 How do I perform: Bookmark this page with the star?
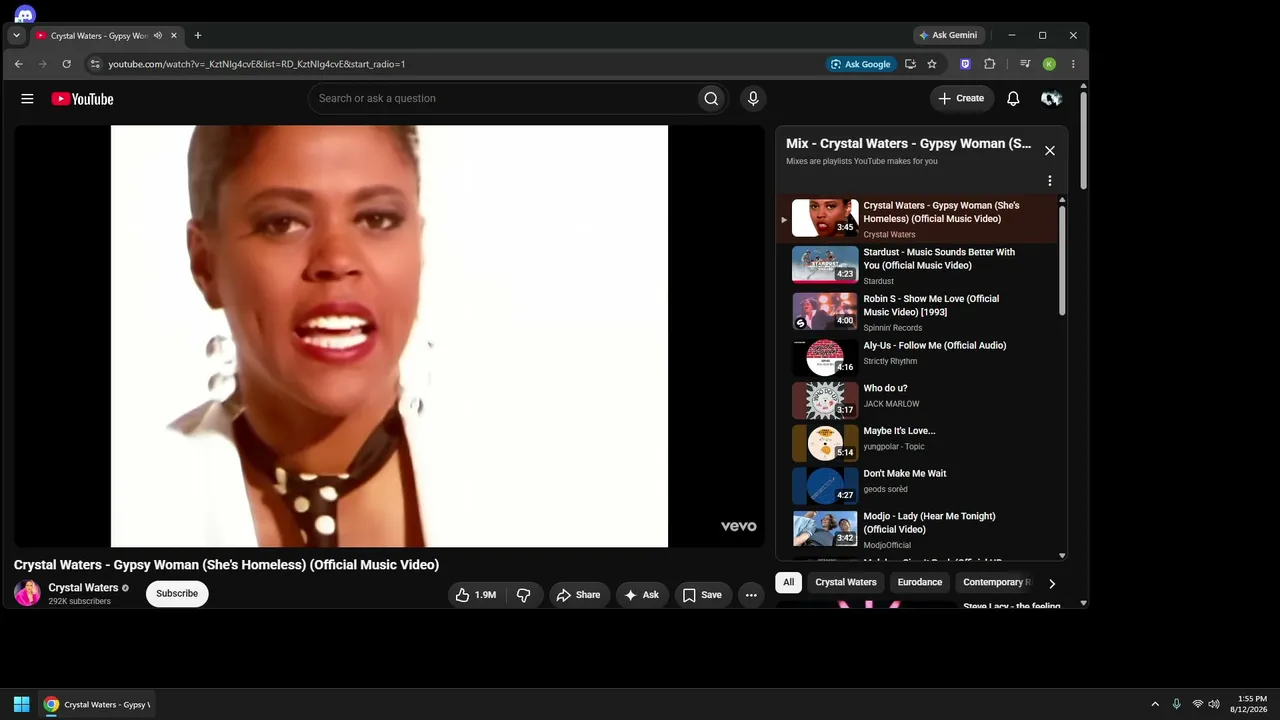pos(932,64)
